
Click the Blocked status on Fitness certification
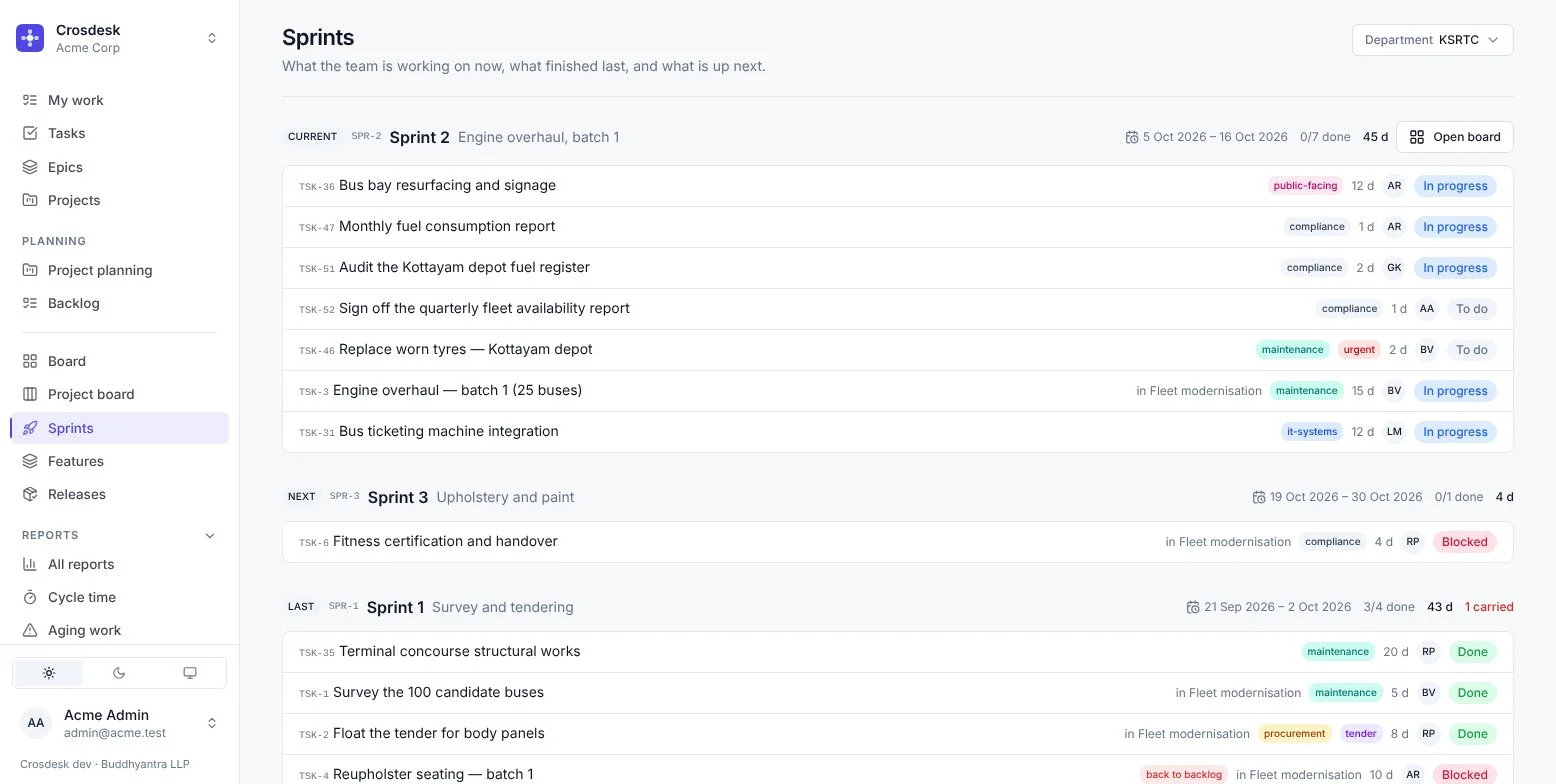tap(1465, 542)
